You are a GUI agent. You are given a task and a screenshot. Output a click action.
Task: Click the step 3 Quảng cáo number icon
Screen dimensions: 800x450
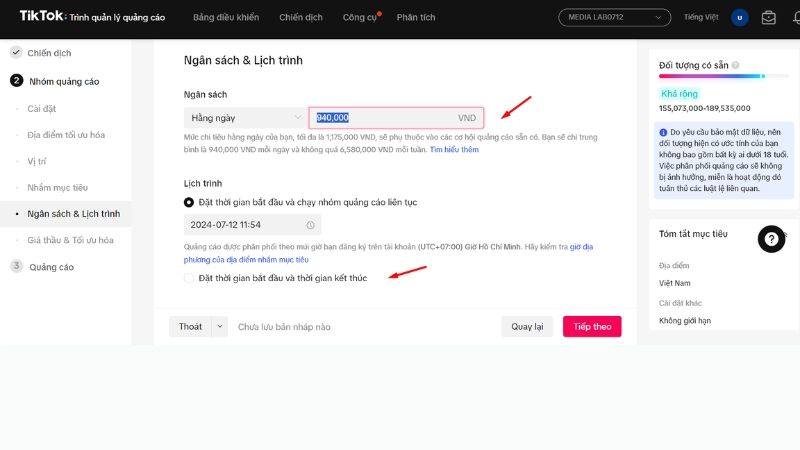16,266
